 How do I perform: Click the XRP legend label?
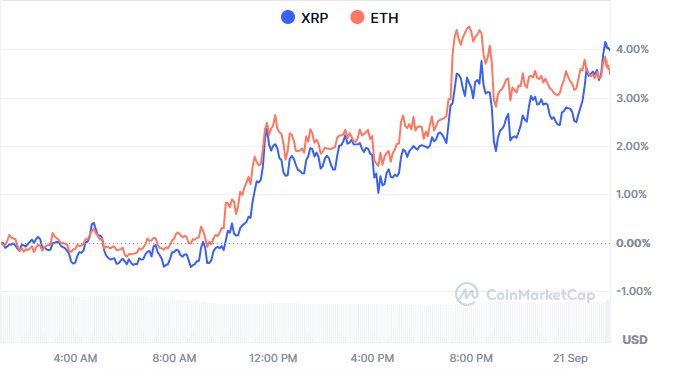tap(314, 18)
